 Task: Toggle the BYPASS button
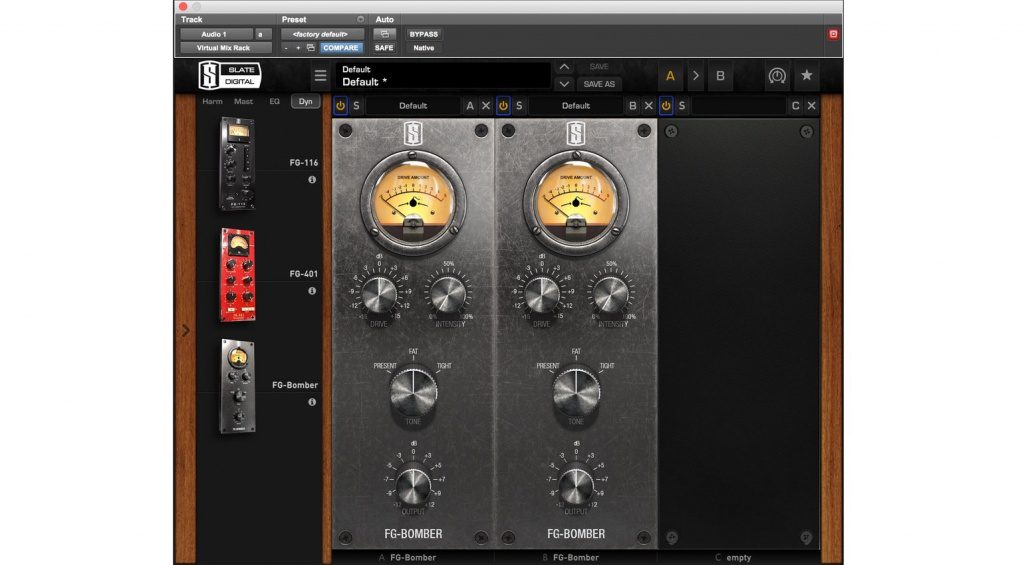(423, 34)
